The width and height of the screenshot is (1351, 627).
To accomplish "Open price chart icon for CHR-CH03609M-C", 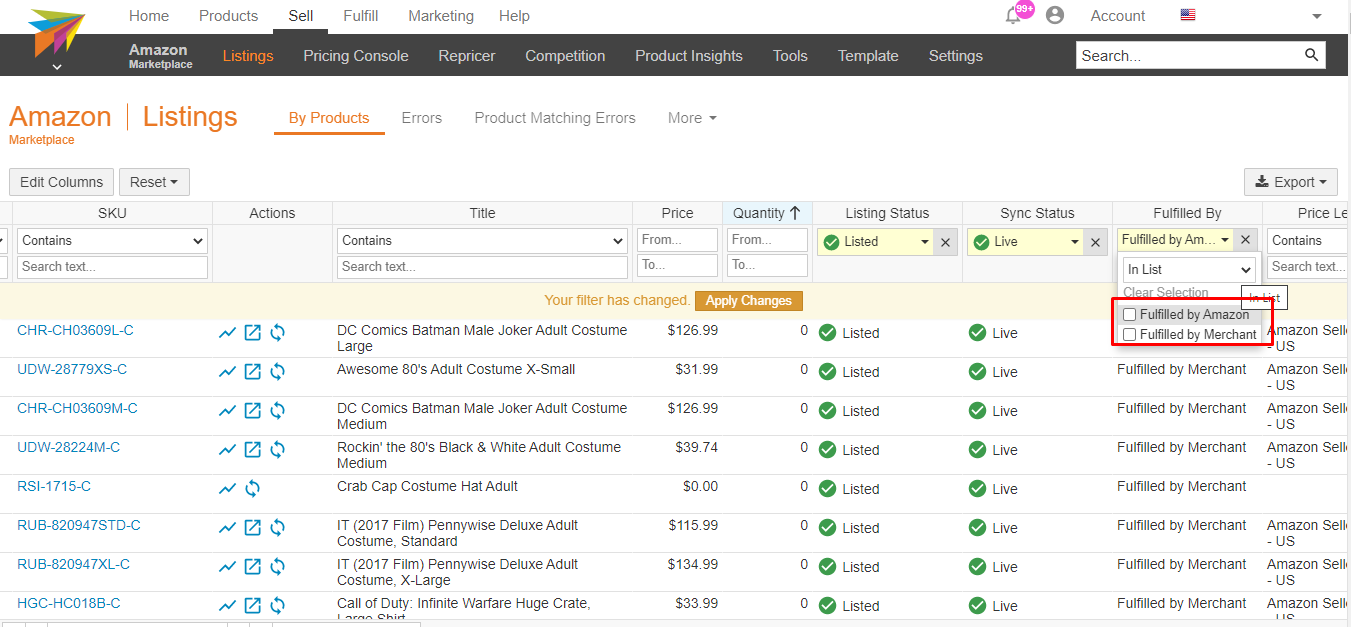I will (x=228, y=411).
